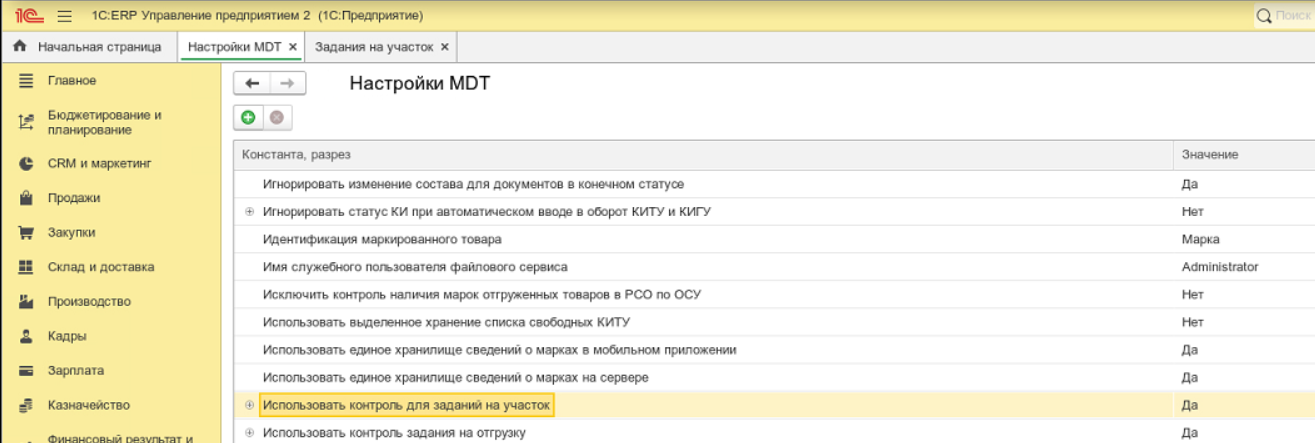
Task: Open the Производство section
Action: [x=89, y=301]
